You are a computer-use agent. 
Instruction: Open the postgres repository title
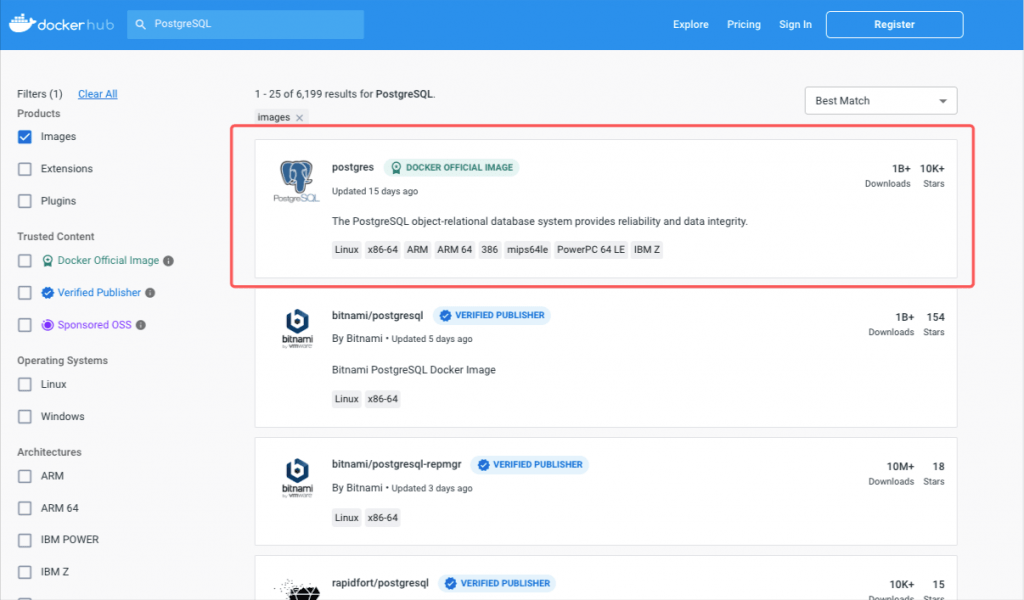[x=353, y=167]
